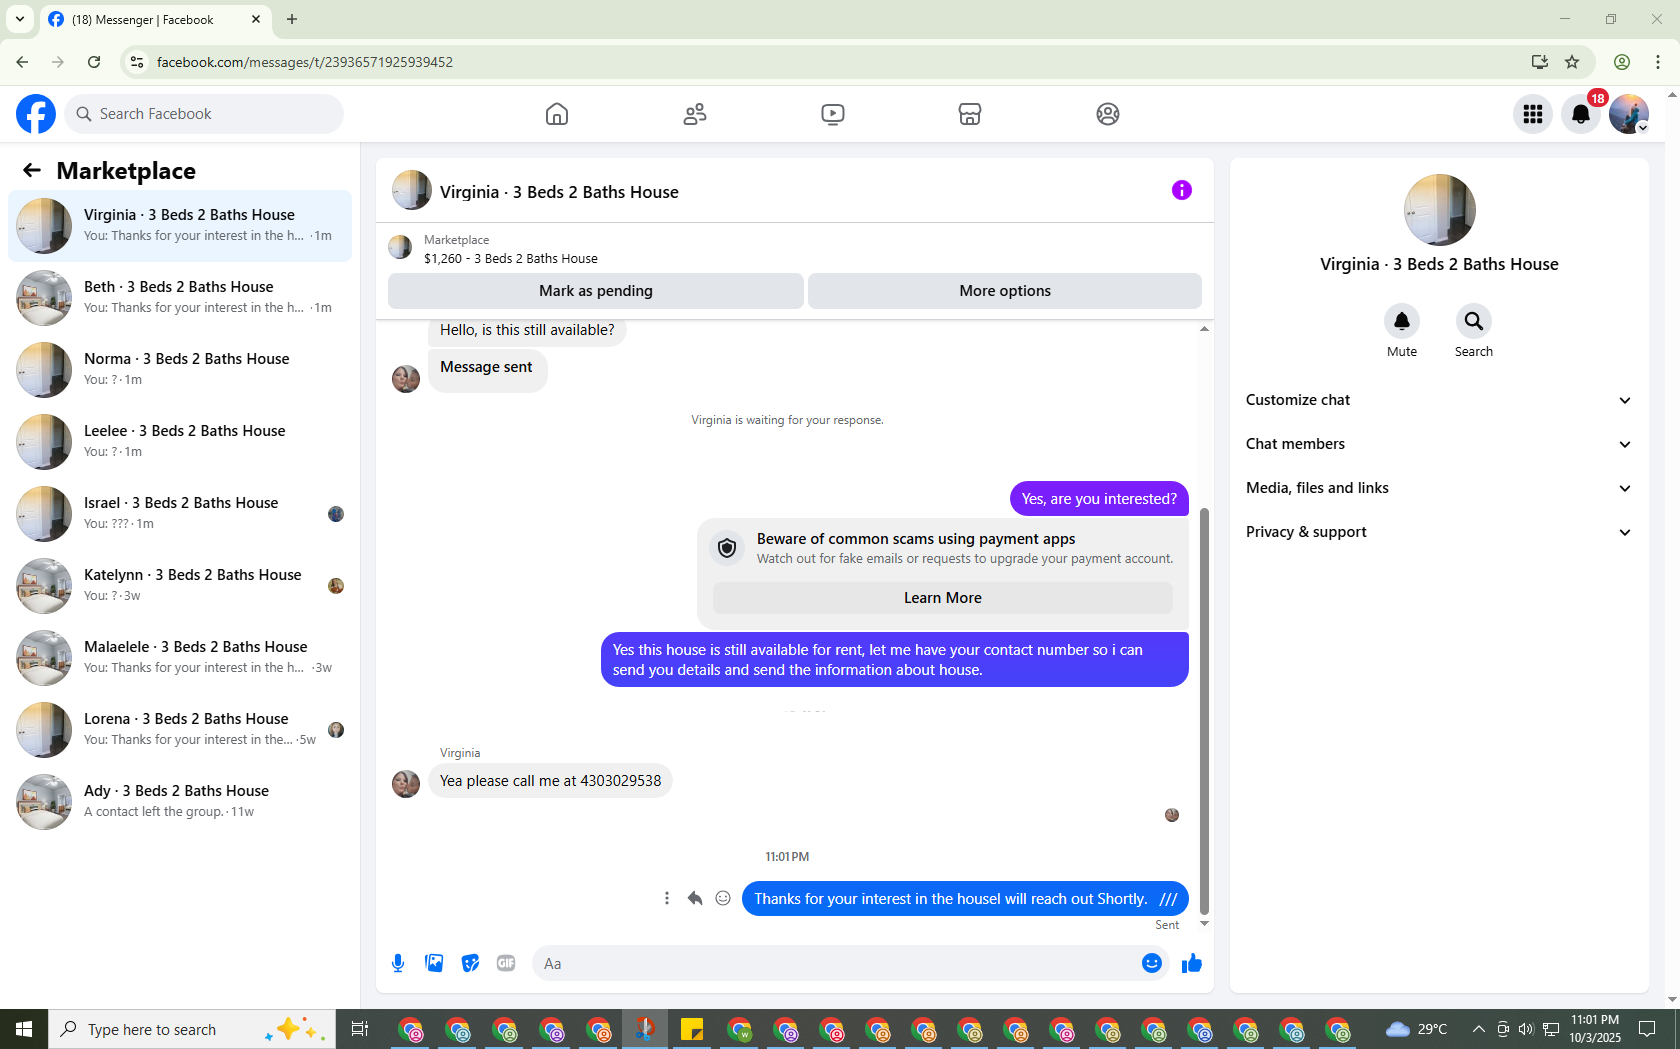Open the Leelee 3 Beds 2 Baths conversation
This screenshot has width=1680, height=1049.
coord(180,442)
